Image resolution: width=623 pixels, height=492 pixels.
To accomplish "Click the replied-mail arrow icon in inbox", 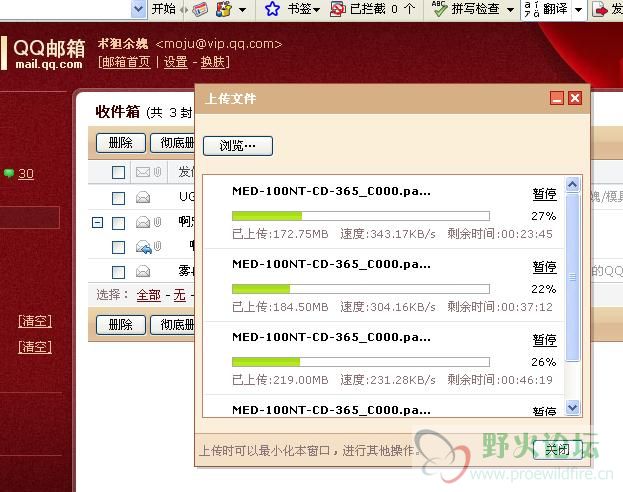I will point(143,247).
